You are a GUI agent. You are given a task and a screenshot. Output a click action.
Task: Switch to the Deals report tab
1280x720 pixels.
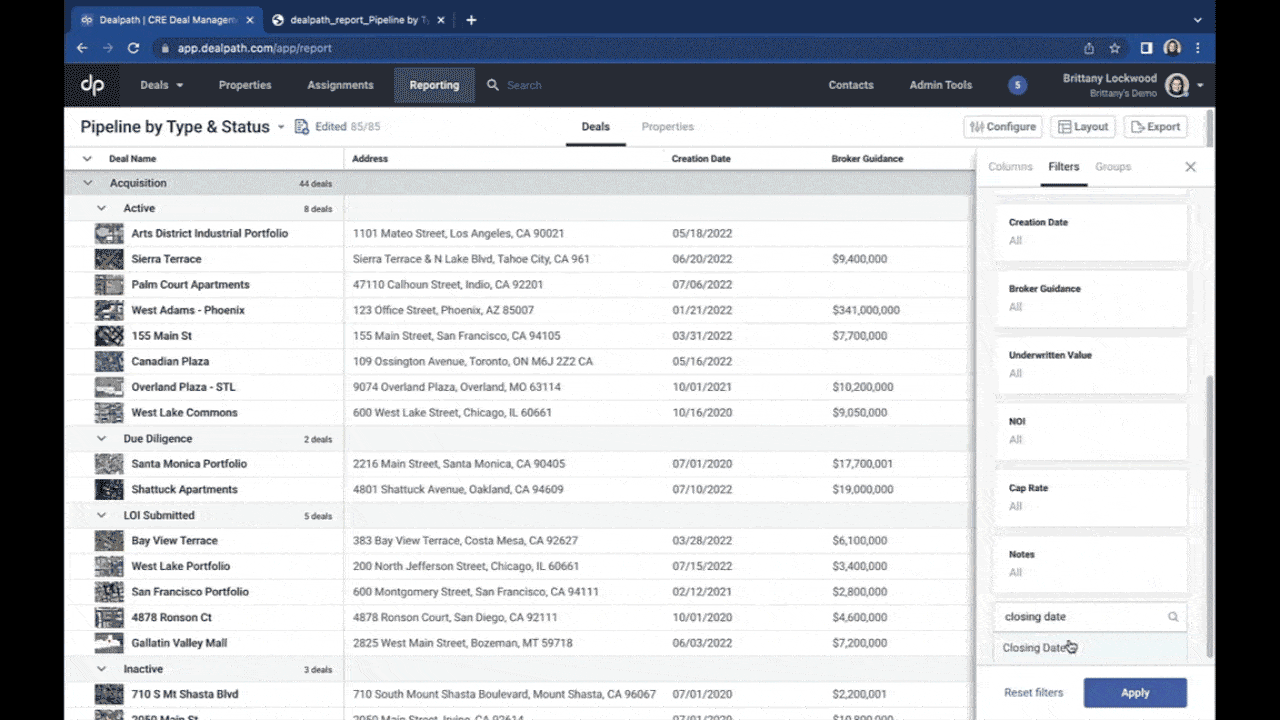click(x=596, y=127)
